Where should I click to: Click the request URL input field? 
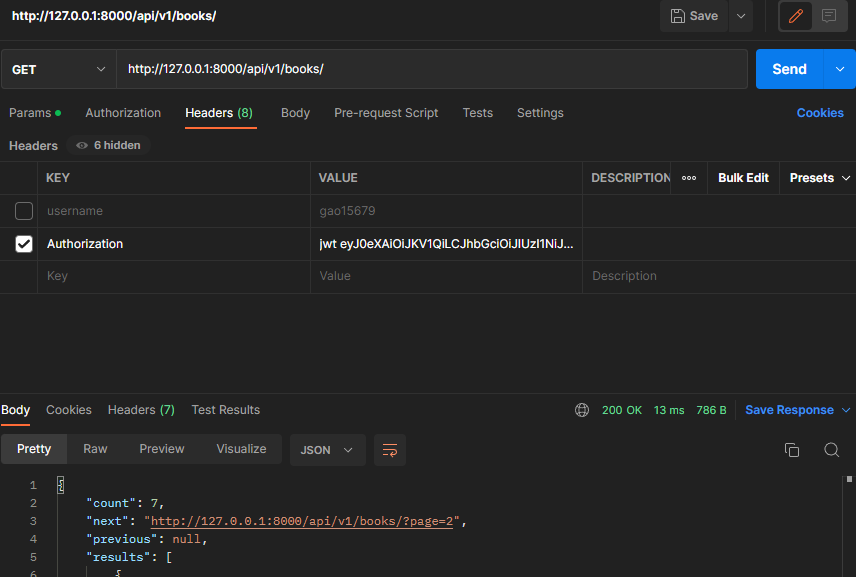[431, 69]
